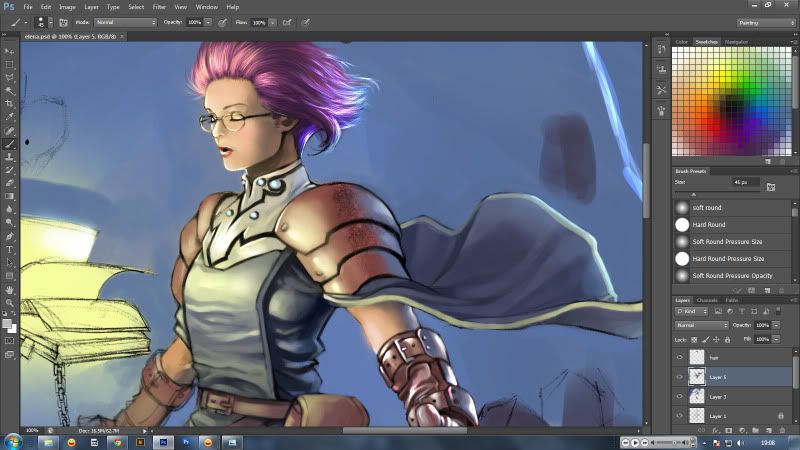800x450 pixels.
Task: Select the Eraser tool
Action: (10, 183)
